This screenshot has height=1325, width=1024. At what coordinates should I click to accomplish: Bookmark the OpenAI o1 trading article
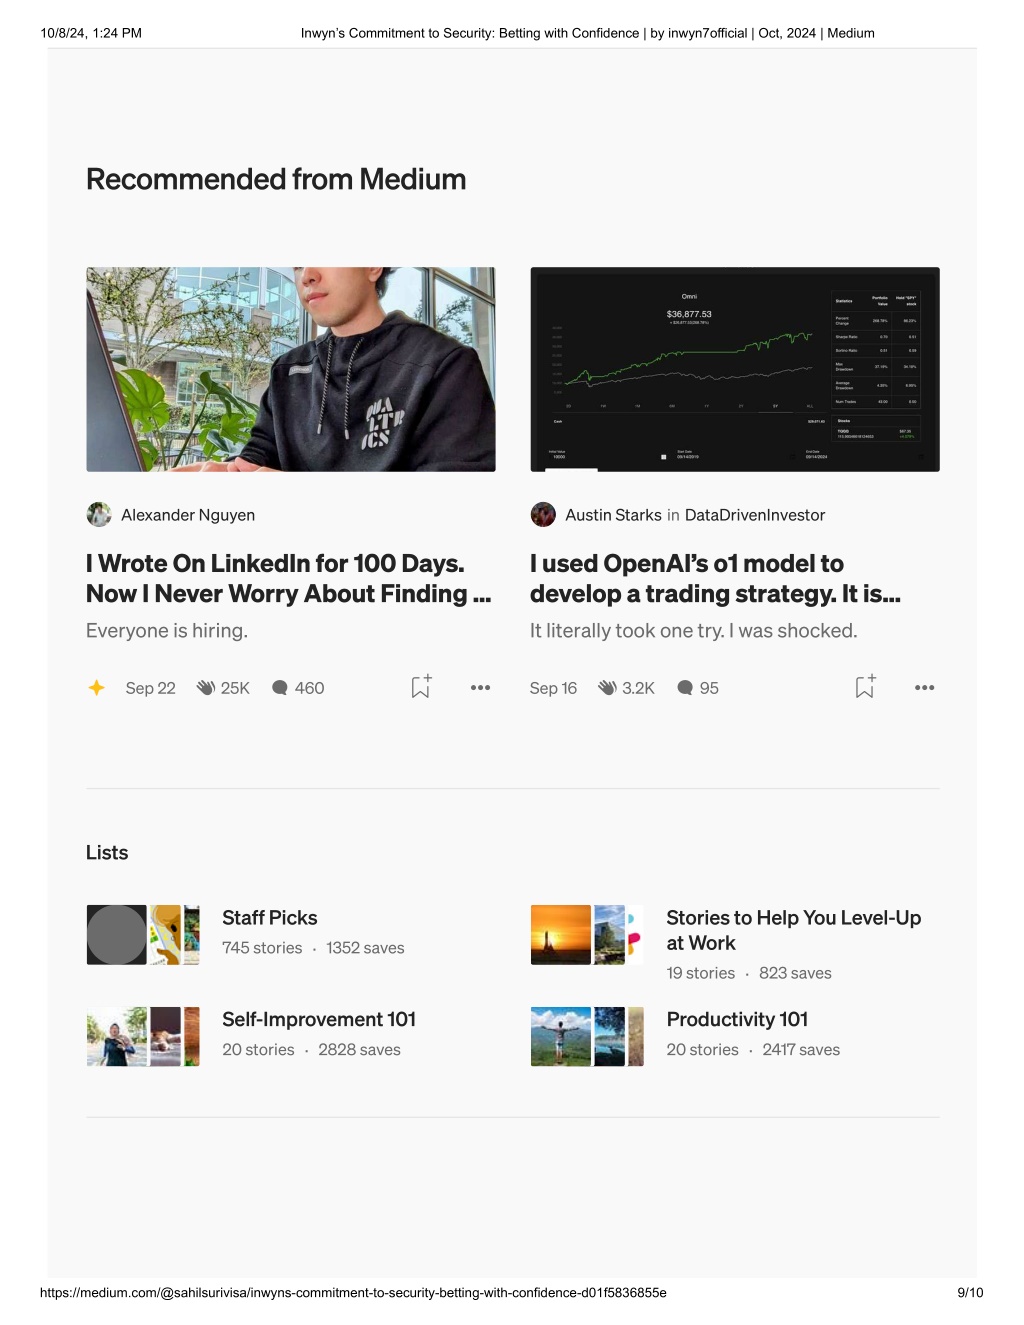pyautogui.click(x=865, y=687)
